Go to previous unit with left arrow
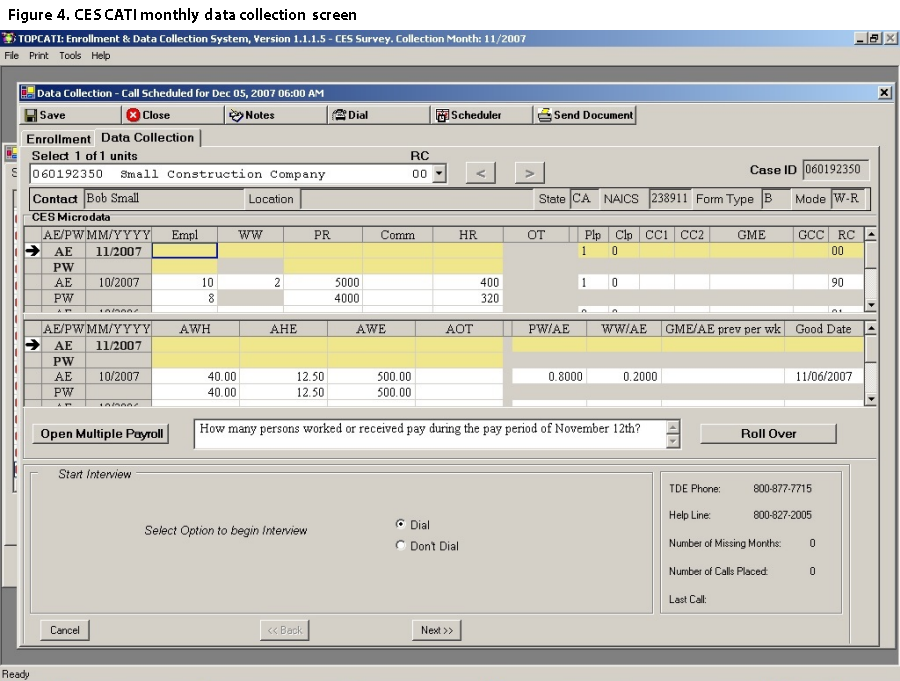Image resolution: width=900 pixels, height=681 pixels. point(480,173)
